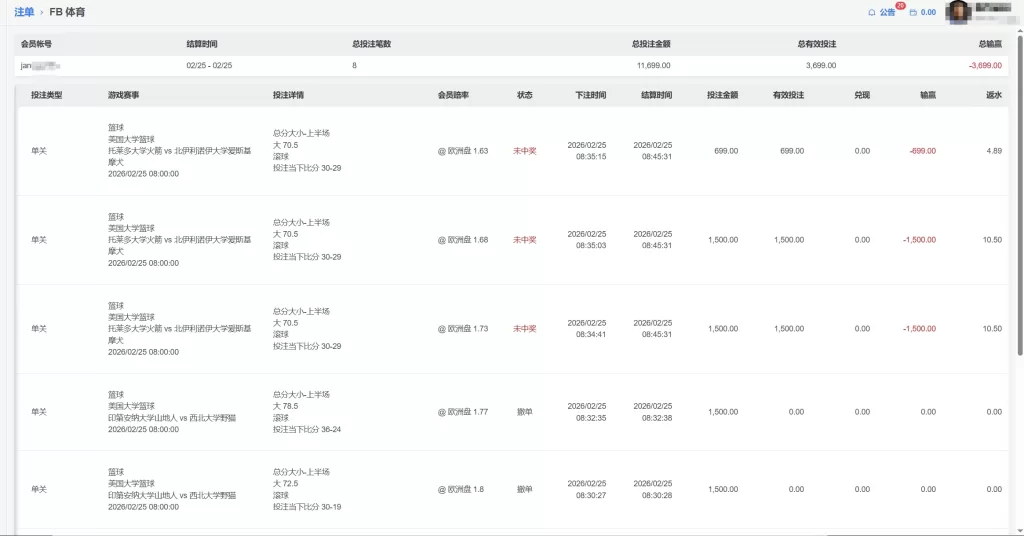Sort by the 下注时间 column header
1024x536 pixels.
tap(590, 95)
